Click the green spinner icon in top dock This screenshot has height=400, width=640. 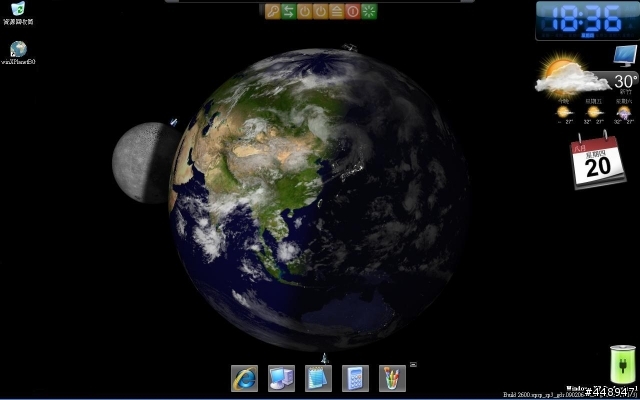[369, 12]
